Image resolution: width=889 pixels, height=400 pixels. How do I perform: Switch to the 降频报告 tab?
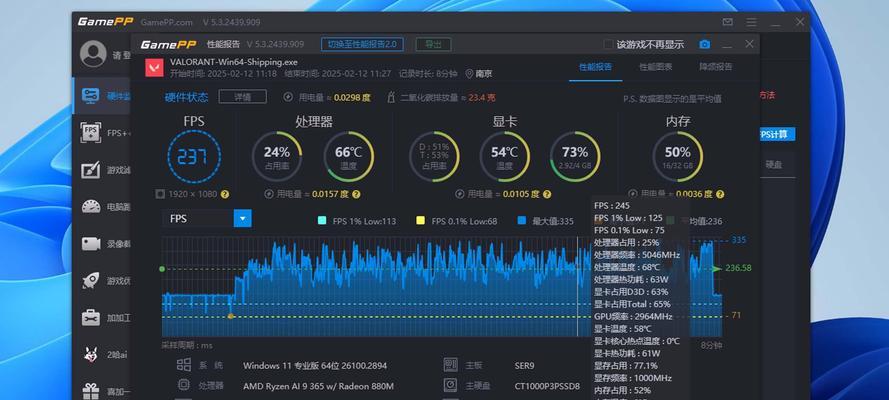tap(716, 67)
